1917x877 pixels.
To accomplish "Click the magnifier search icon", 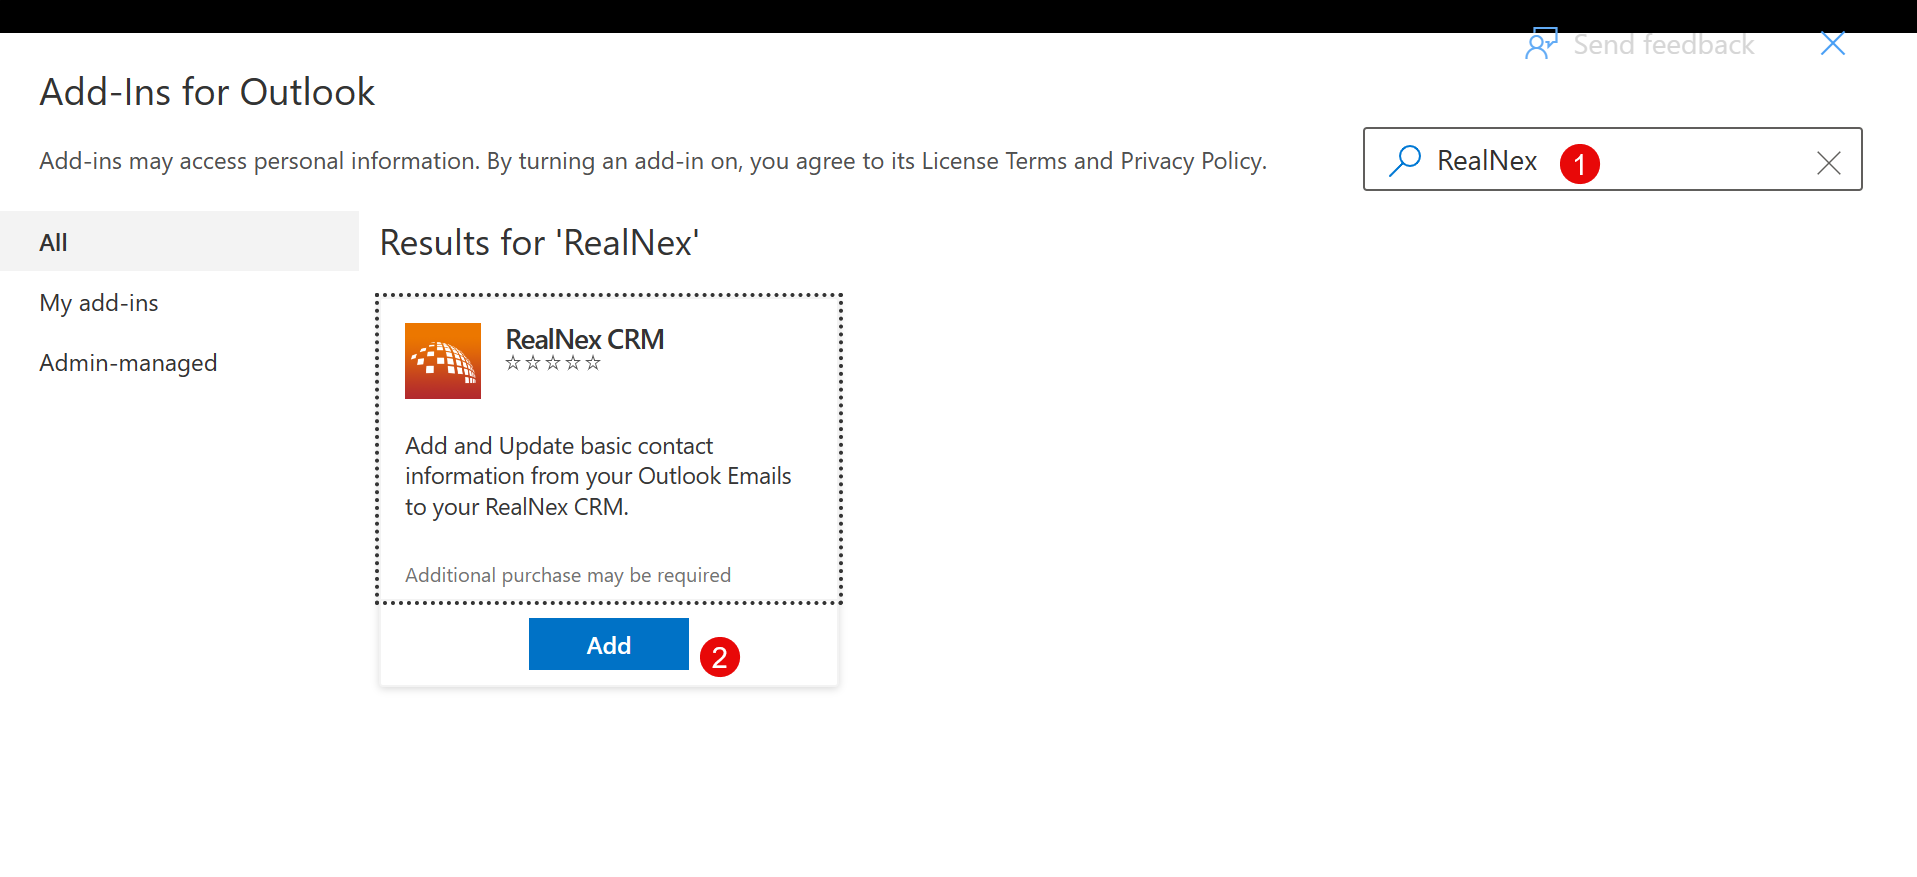I will pos(1405,160).
